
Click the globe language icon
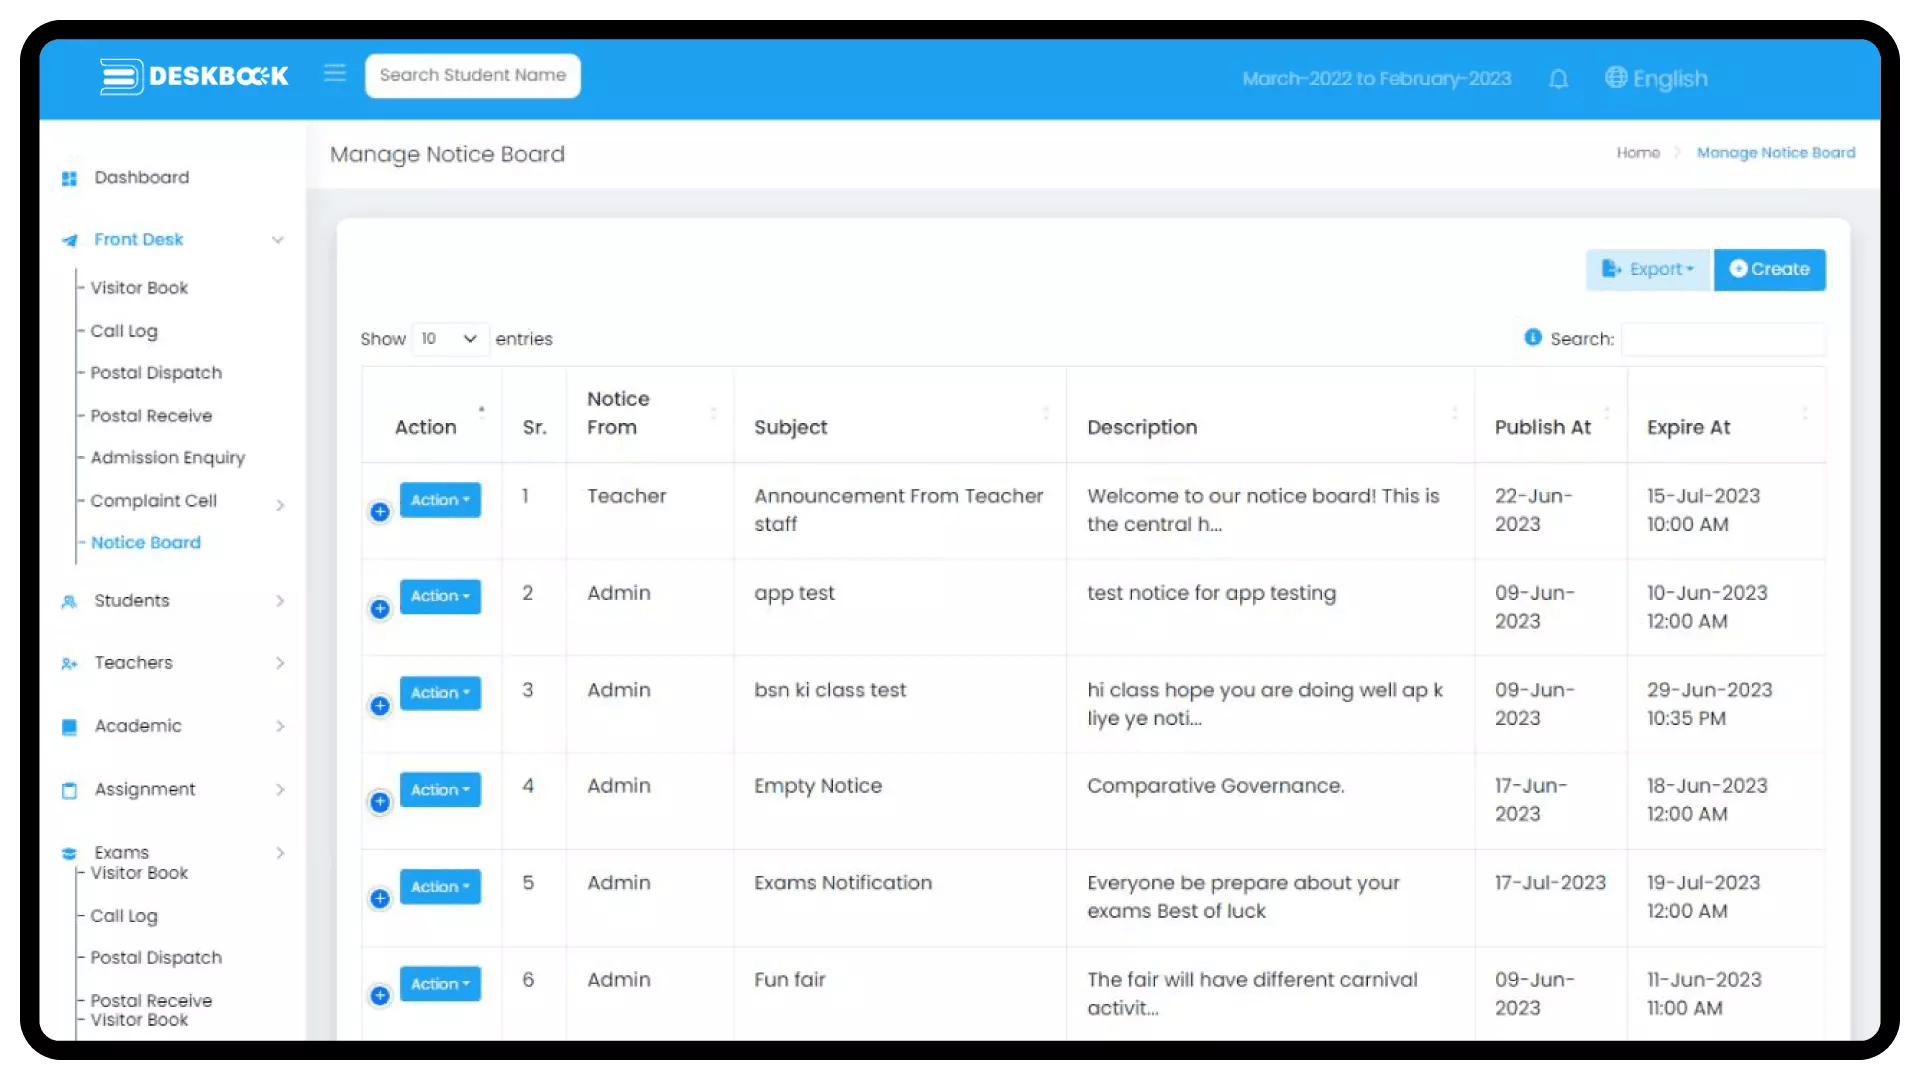point(1615,78)
